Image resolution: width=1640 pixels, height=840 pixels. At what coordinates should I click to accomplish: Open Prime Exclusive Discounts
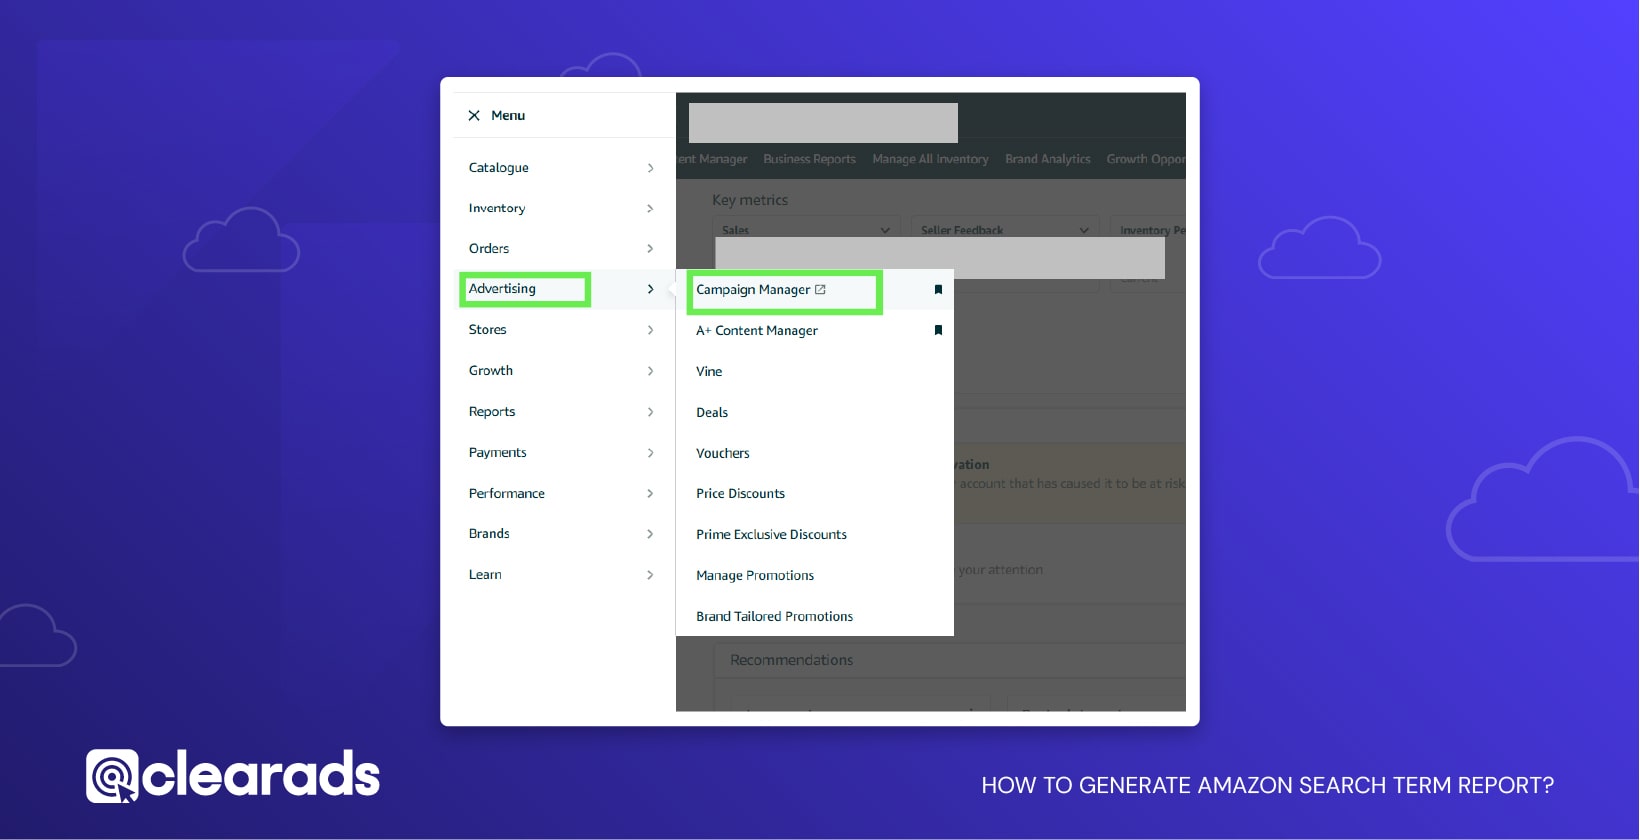[772, 535]
